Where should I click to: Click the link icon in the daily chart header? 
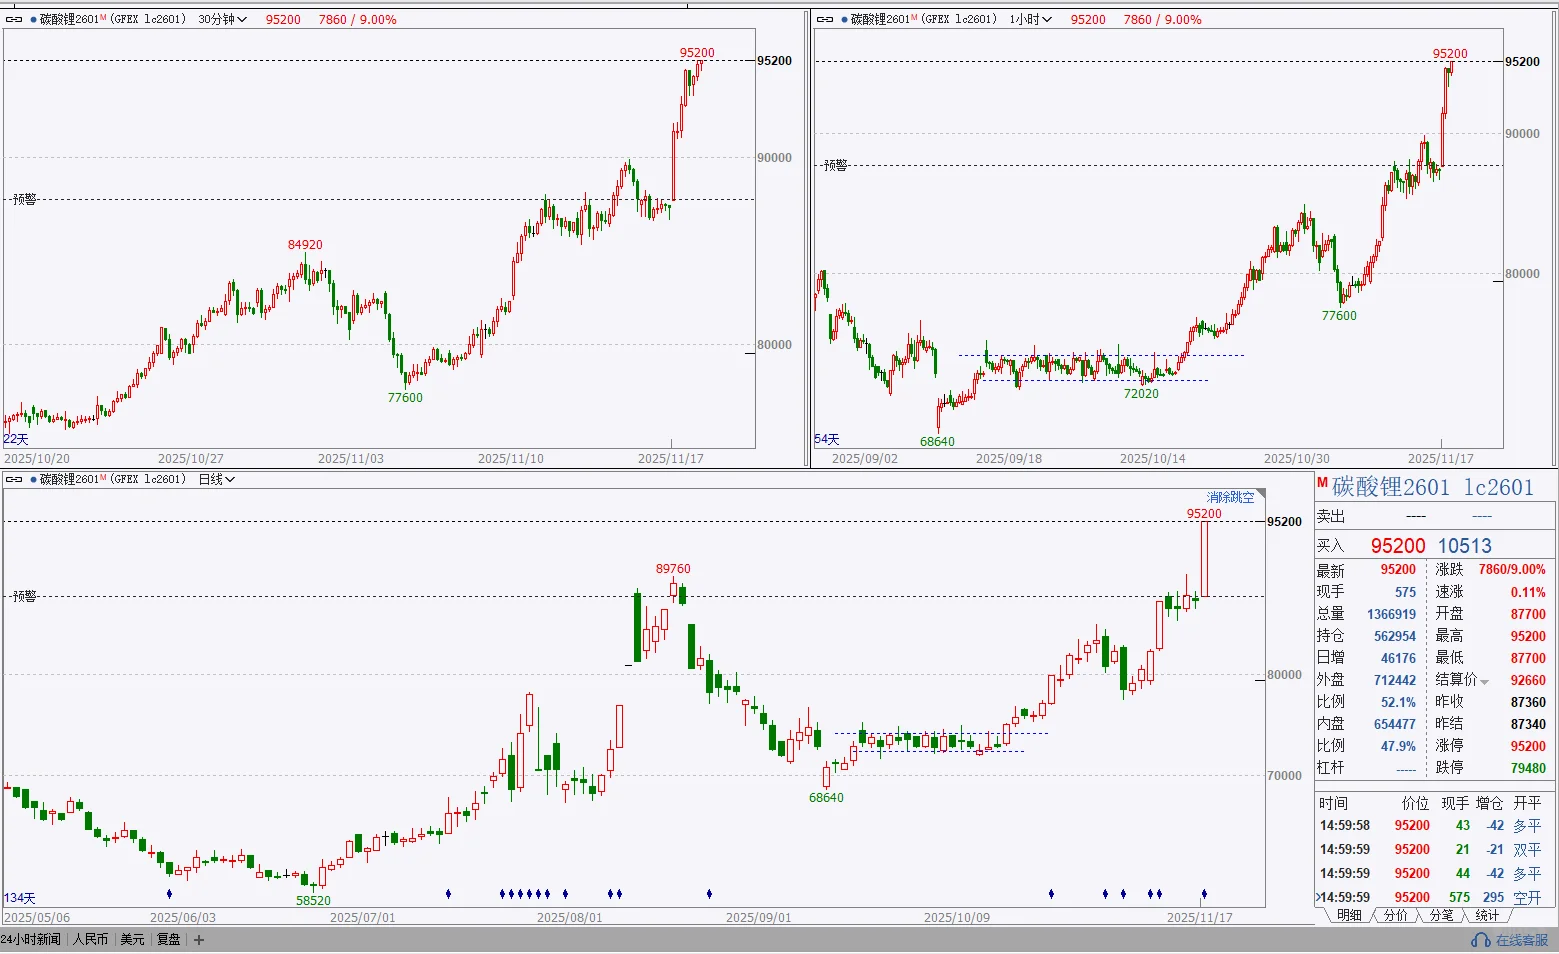14,479
